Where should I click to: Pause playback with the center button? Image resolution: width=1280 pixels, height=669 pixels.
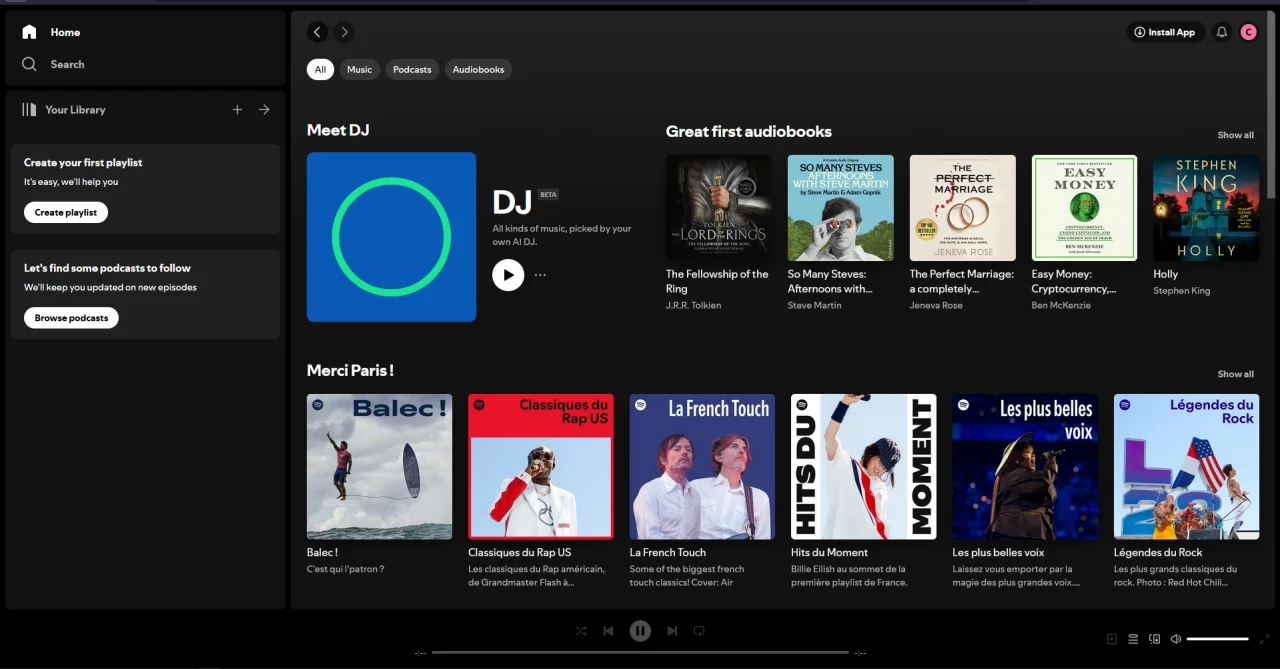pos(640,631)
